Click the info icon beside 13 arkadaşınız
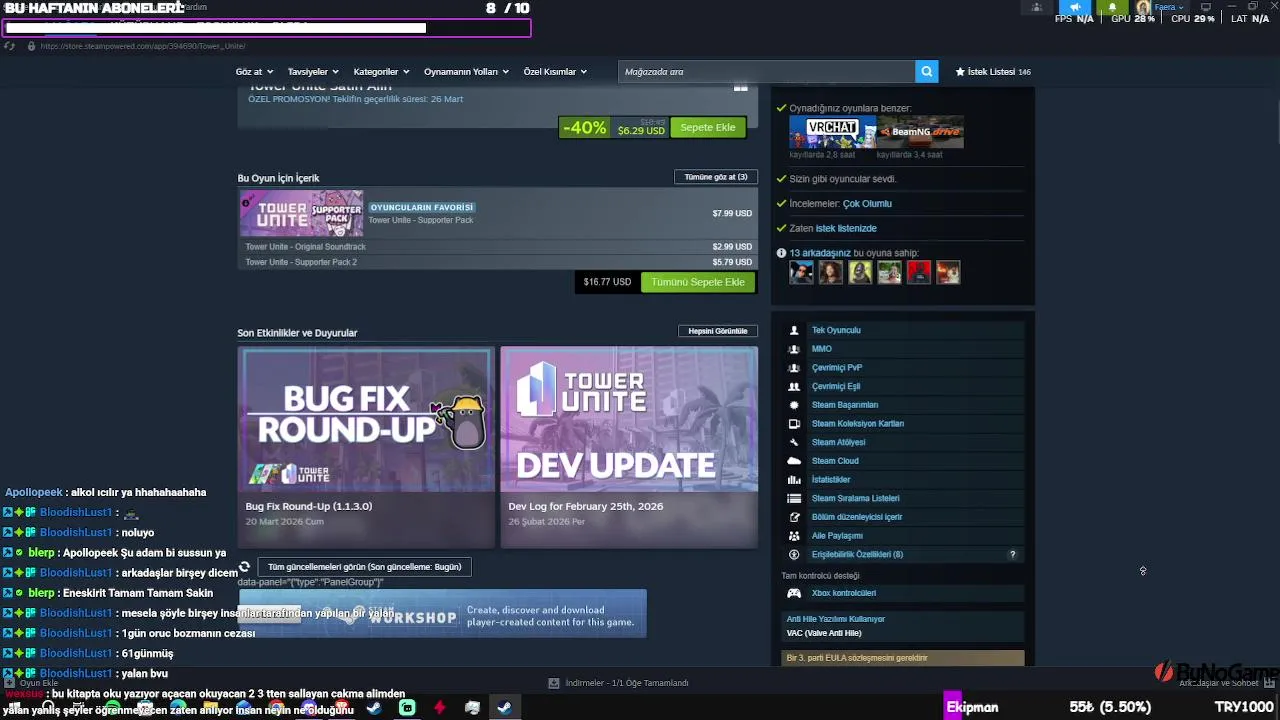 [x=781, y=253]
